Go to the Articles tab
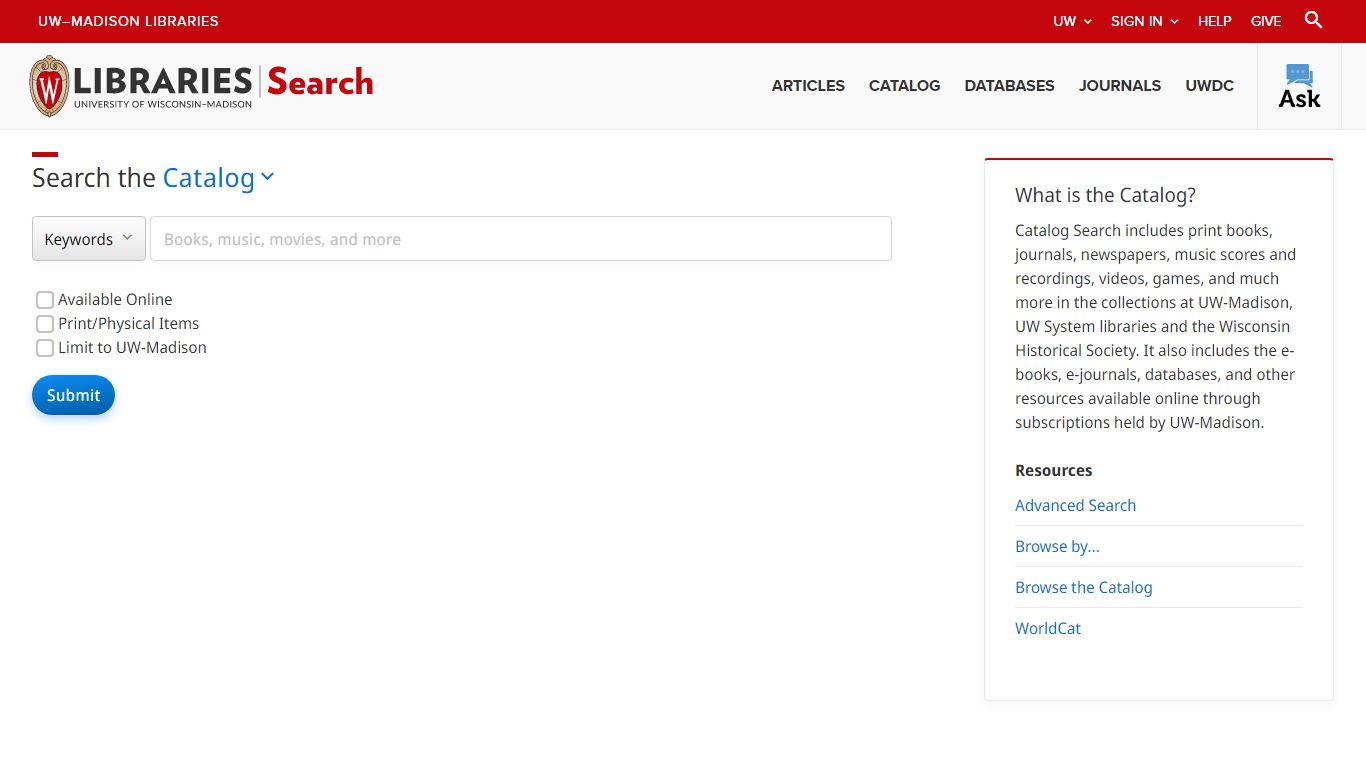Screen dimensions: 1366x768 click(808, 86)
